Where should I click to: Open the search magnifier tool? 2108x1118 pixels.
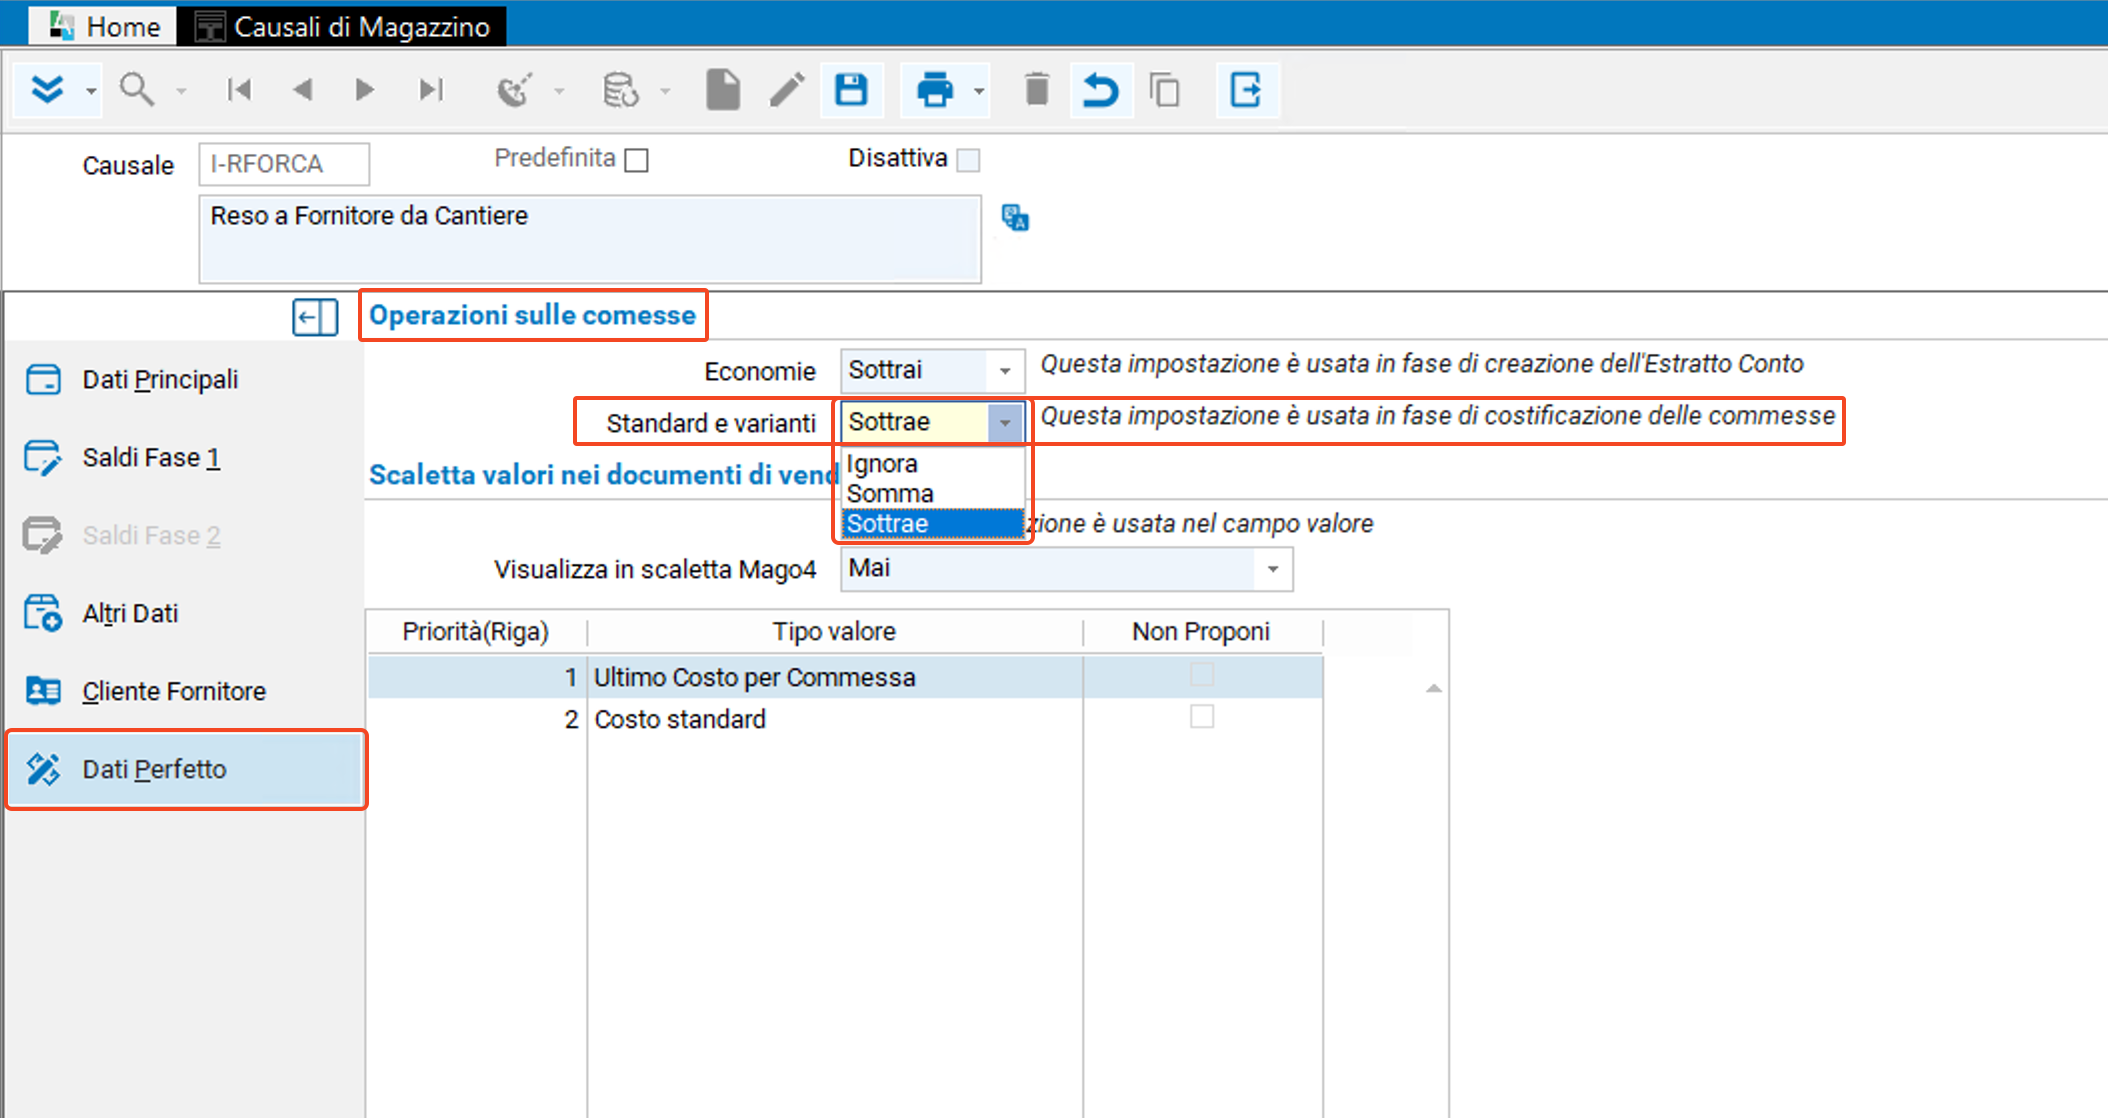click(x=137, y=90)
